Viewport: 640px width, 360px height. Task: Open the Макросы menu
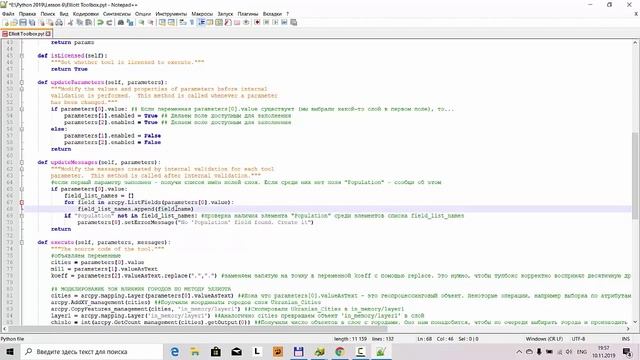click(x=202, y=13)
